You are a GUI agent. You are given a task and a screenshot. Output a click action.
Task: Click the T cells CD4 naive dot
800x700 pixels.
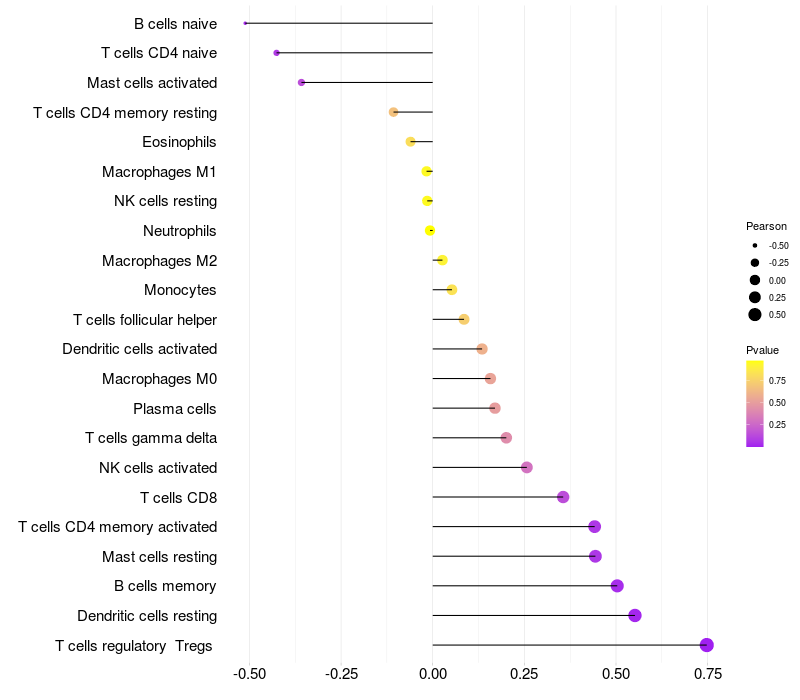277,53
